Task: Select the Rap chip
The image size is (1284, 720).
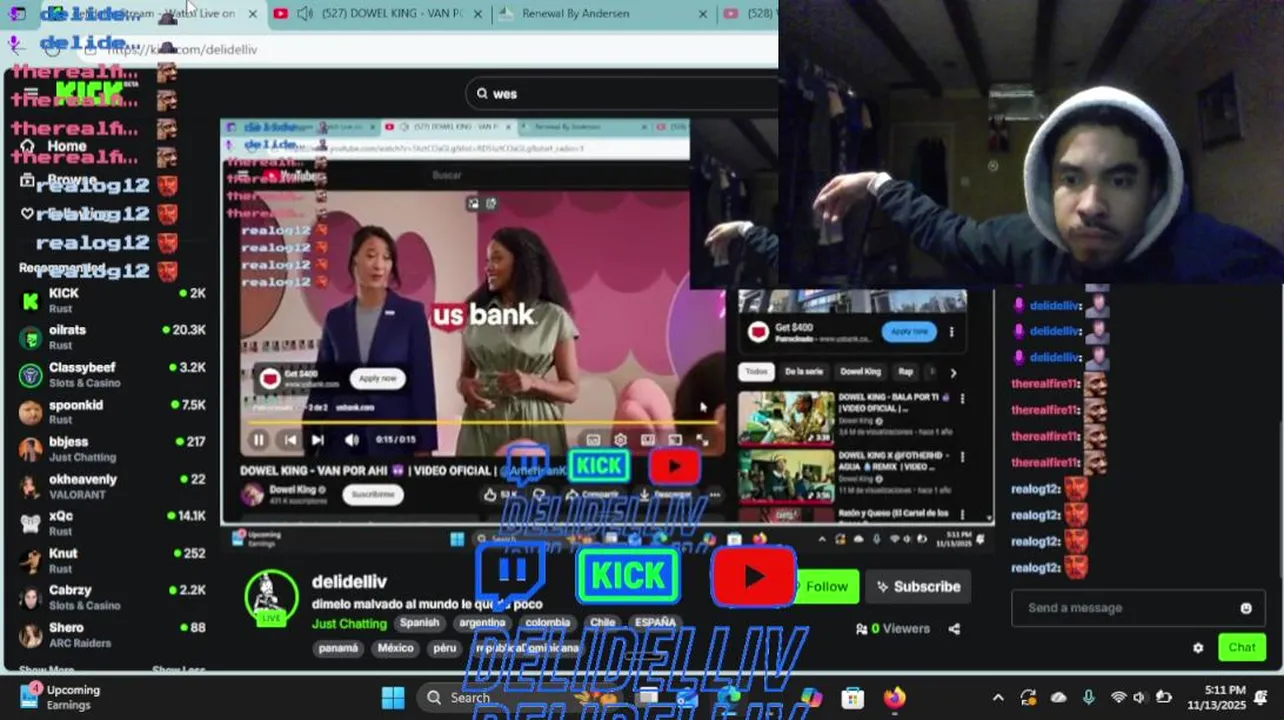Action: pyautogui.click(x=905, y=372)
